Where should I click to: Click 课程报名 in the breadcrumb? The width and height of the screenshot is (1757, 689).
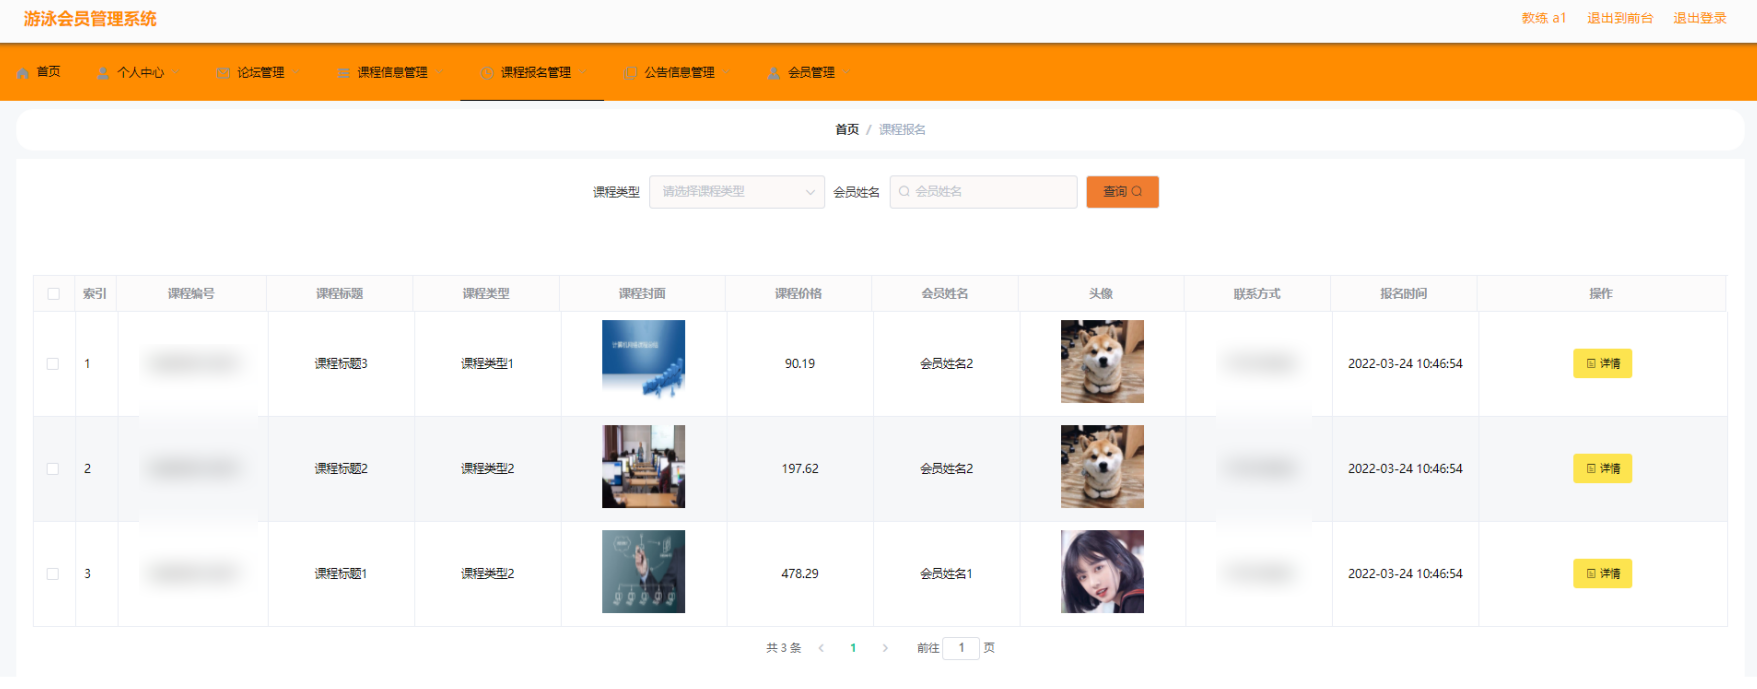pyautogui.click(x=902, y=130)
